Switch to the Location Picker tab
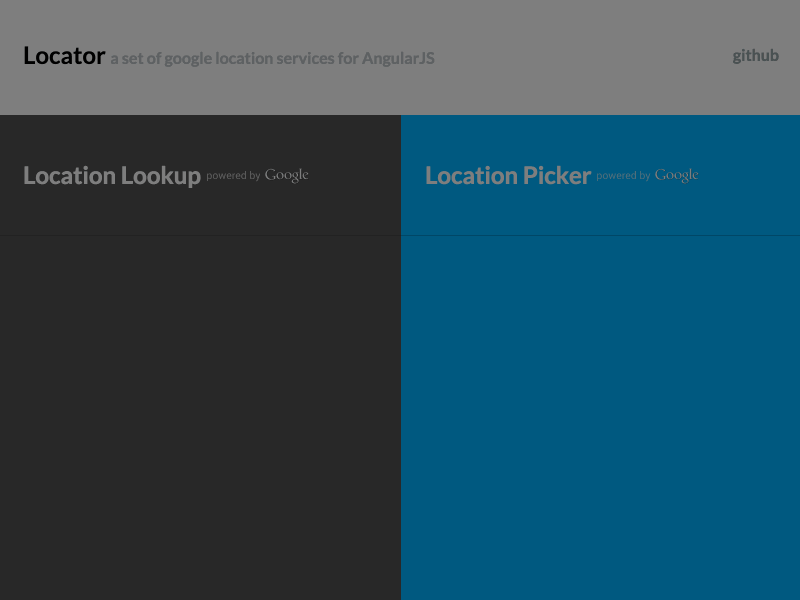Viewport: 800px width, 600px height. click(507, 175)
